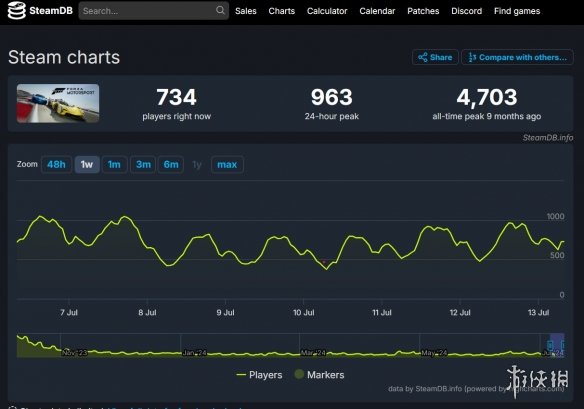Click the 13 Jul axis label
The height and width of the screenshot is (409, 584).
(538, 313)
